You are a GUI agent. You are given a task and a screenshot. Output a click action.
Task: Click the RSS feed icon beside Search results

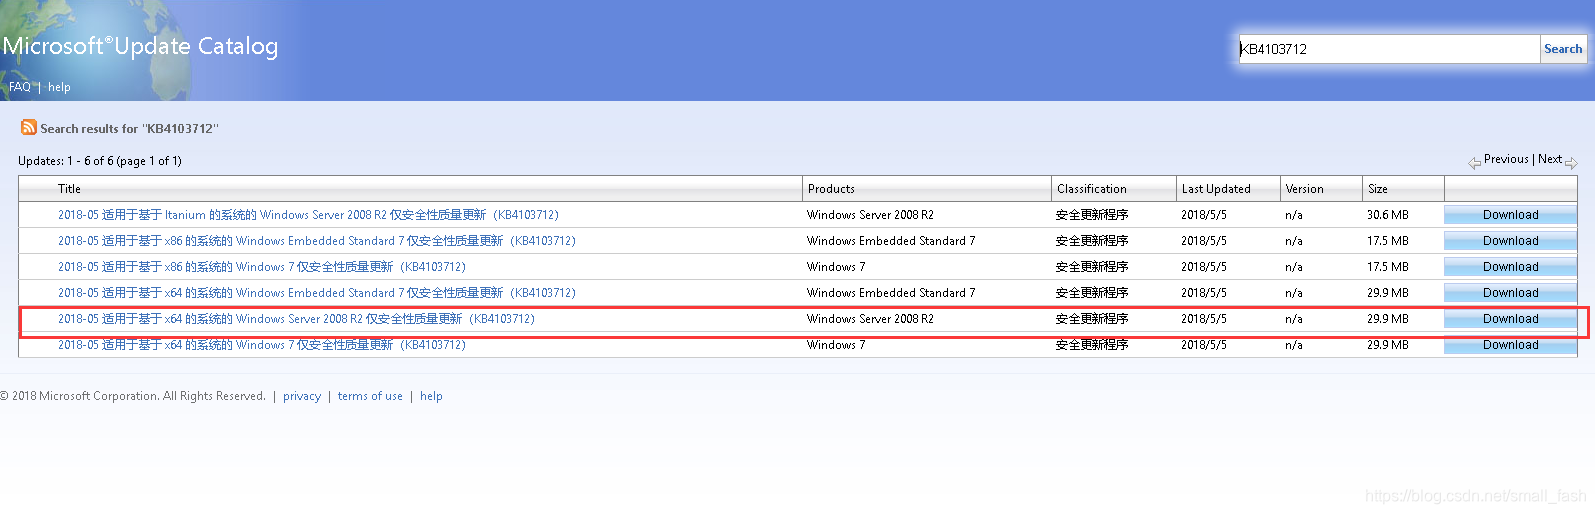click(x=29, y=128)
